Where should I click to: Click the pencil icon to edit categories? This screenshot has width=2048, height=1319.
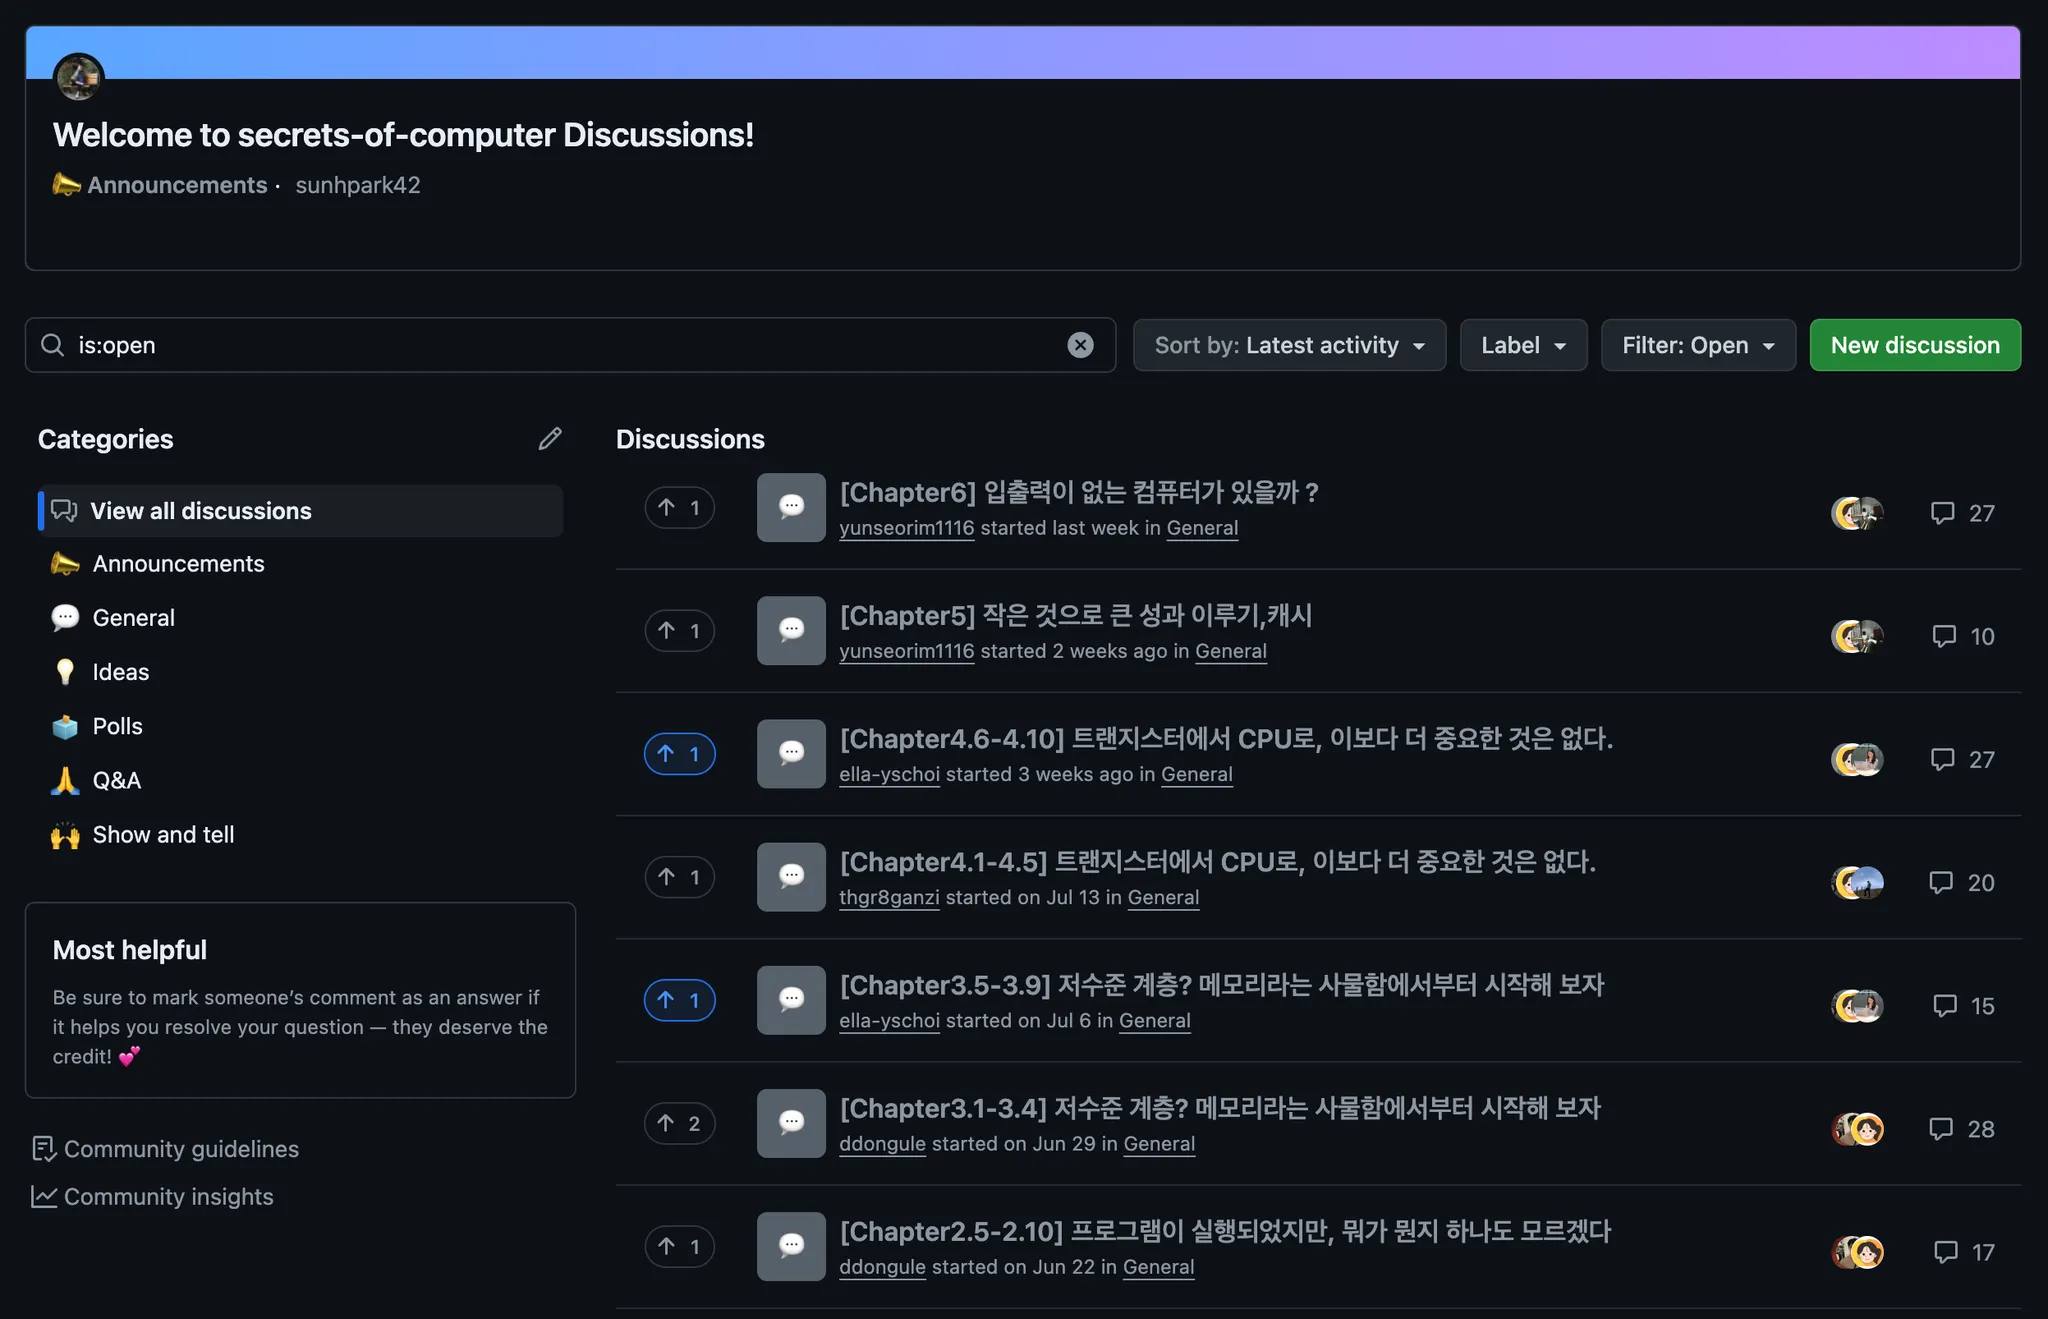550,439
